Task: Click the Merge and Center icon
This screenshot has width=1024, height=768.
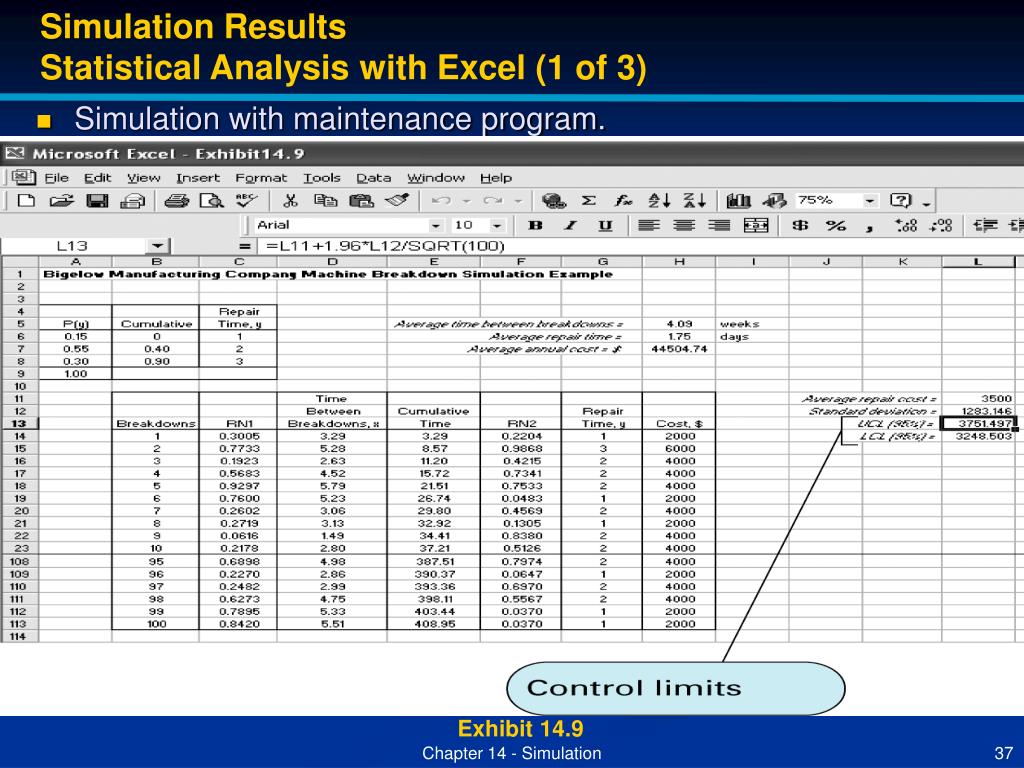Action: coord(756,225)
